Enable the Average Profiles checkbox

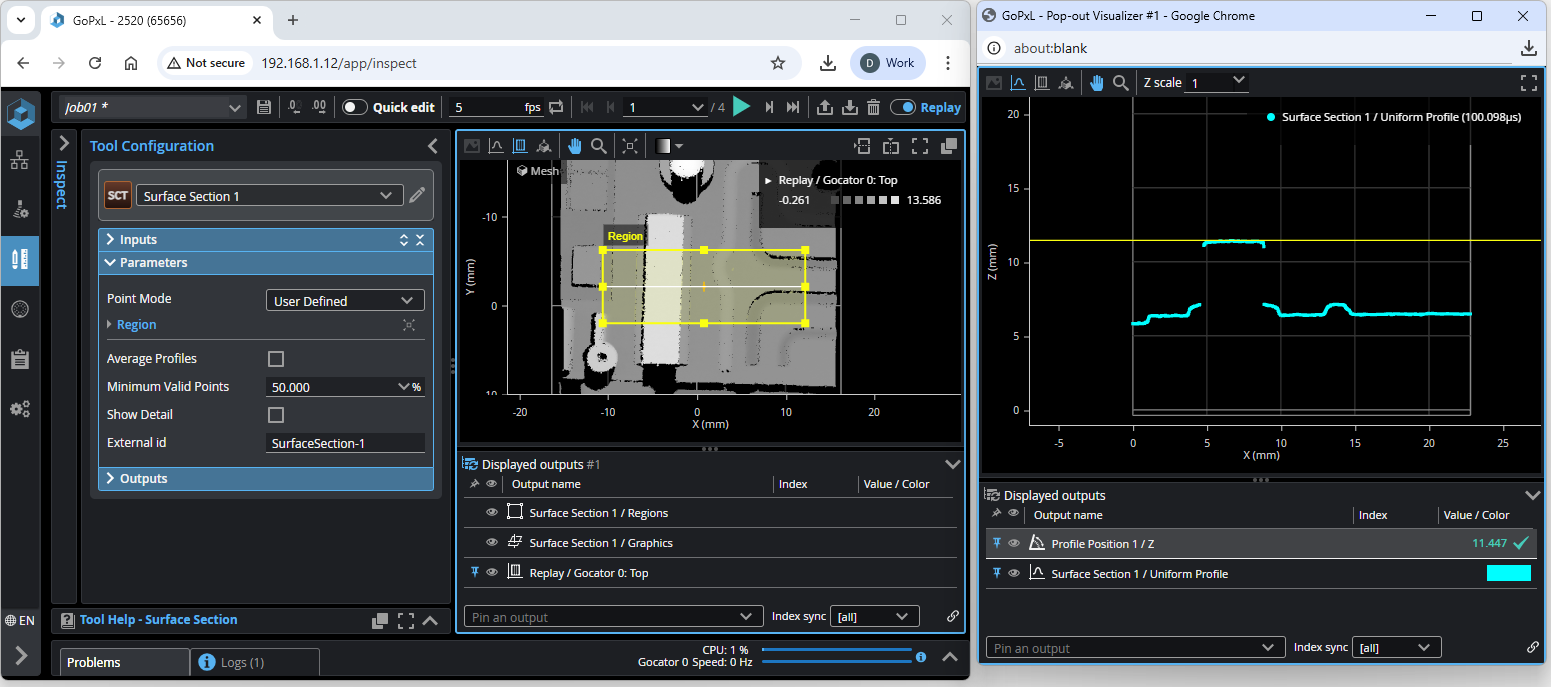point(276,359)
